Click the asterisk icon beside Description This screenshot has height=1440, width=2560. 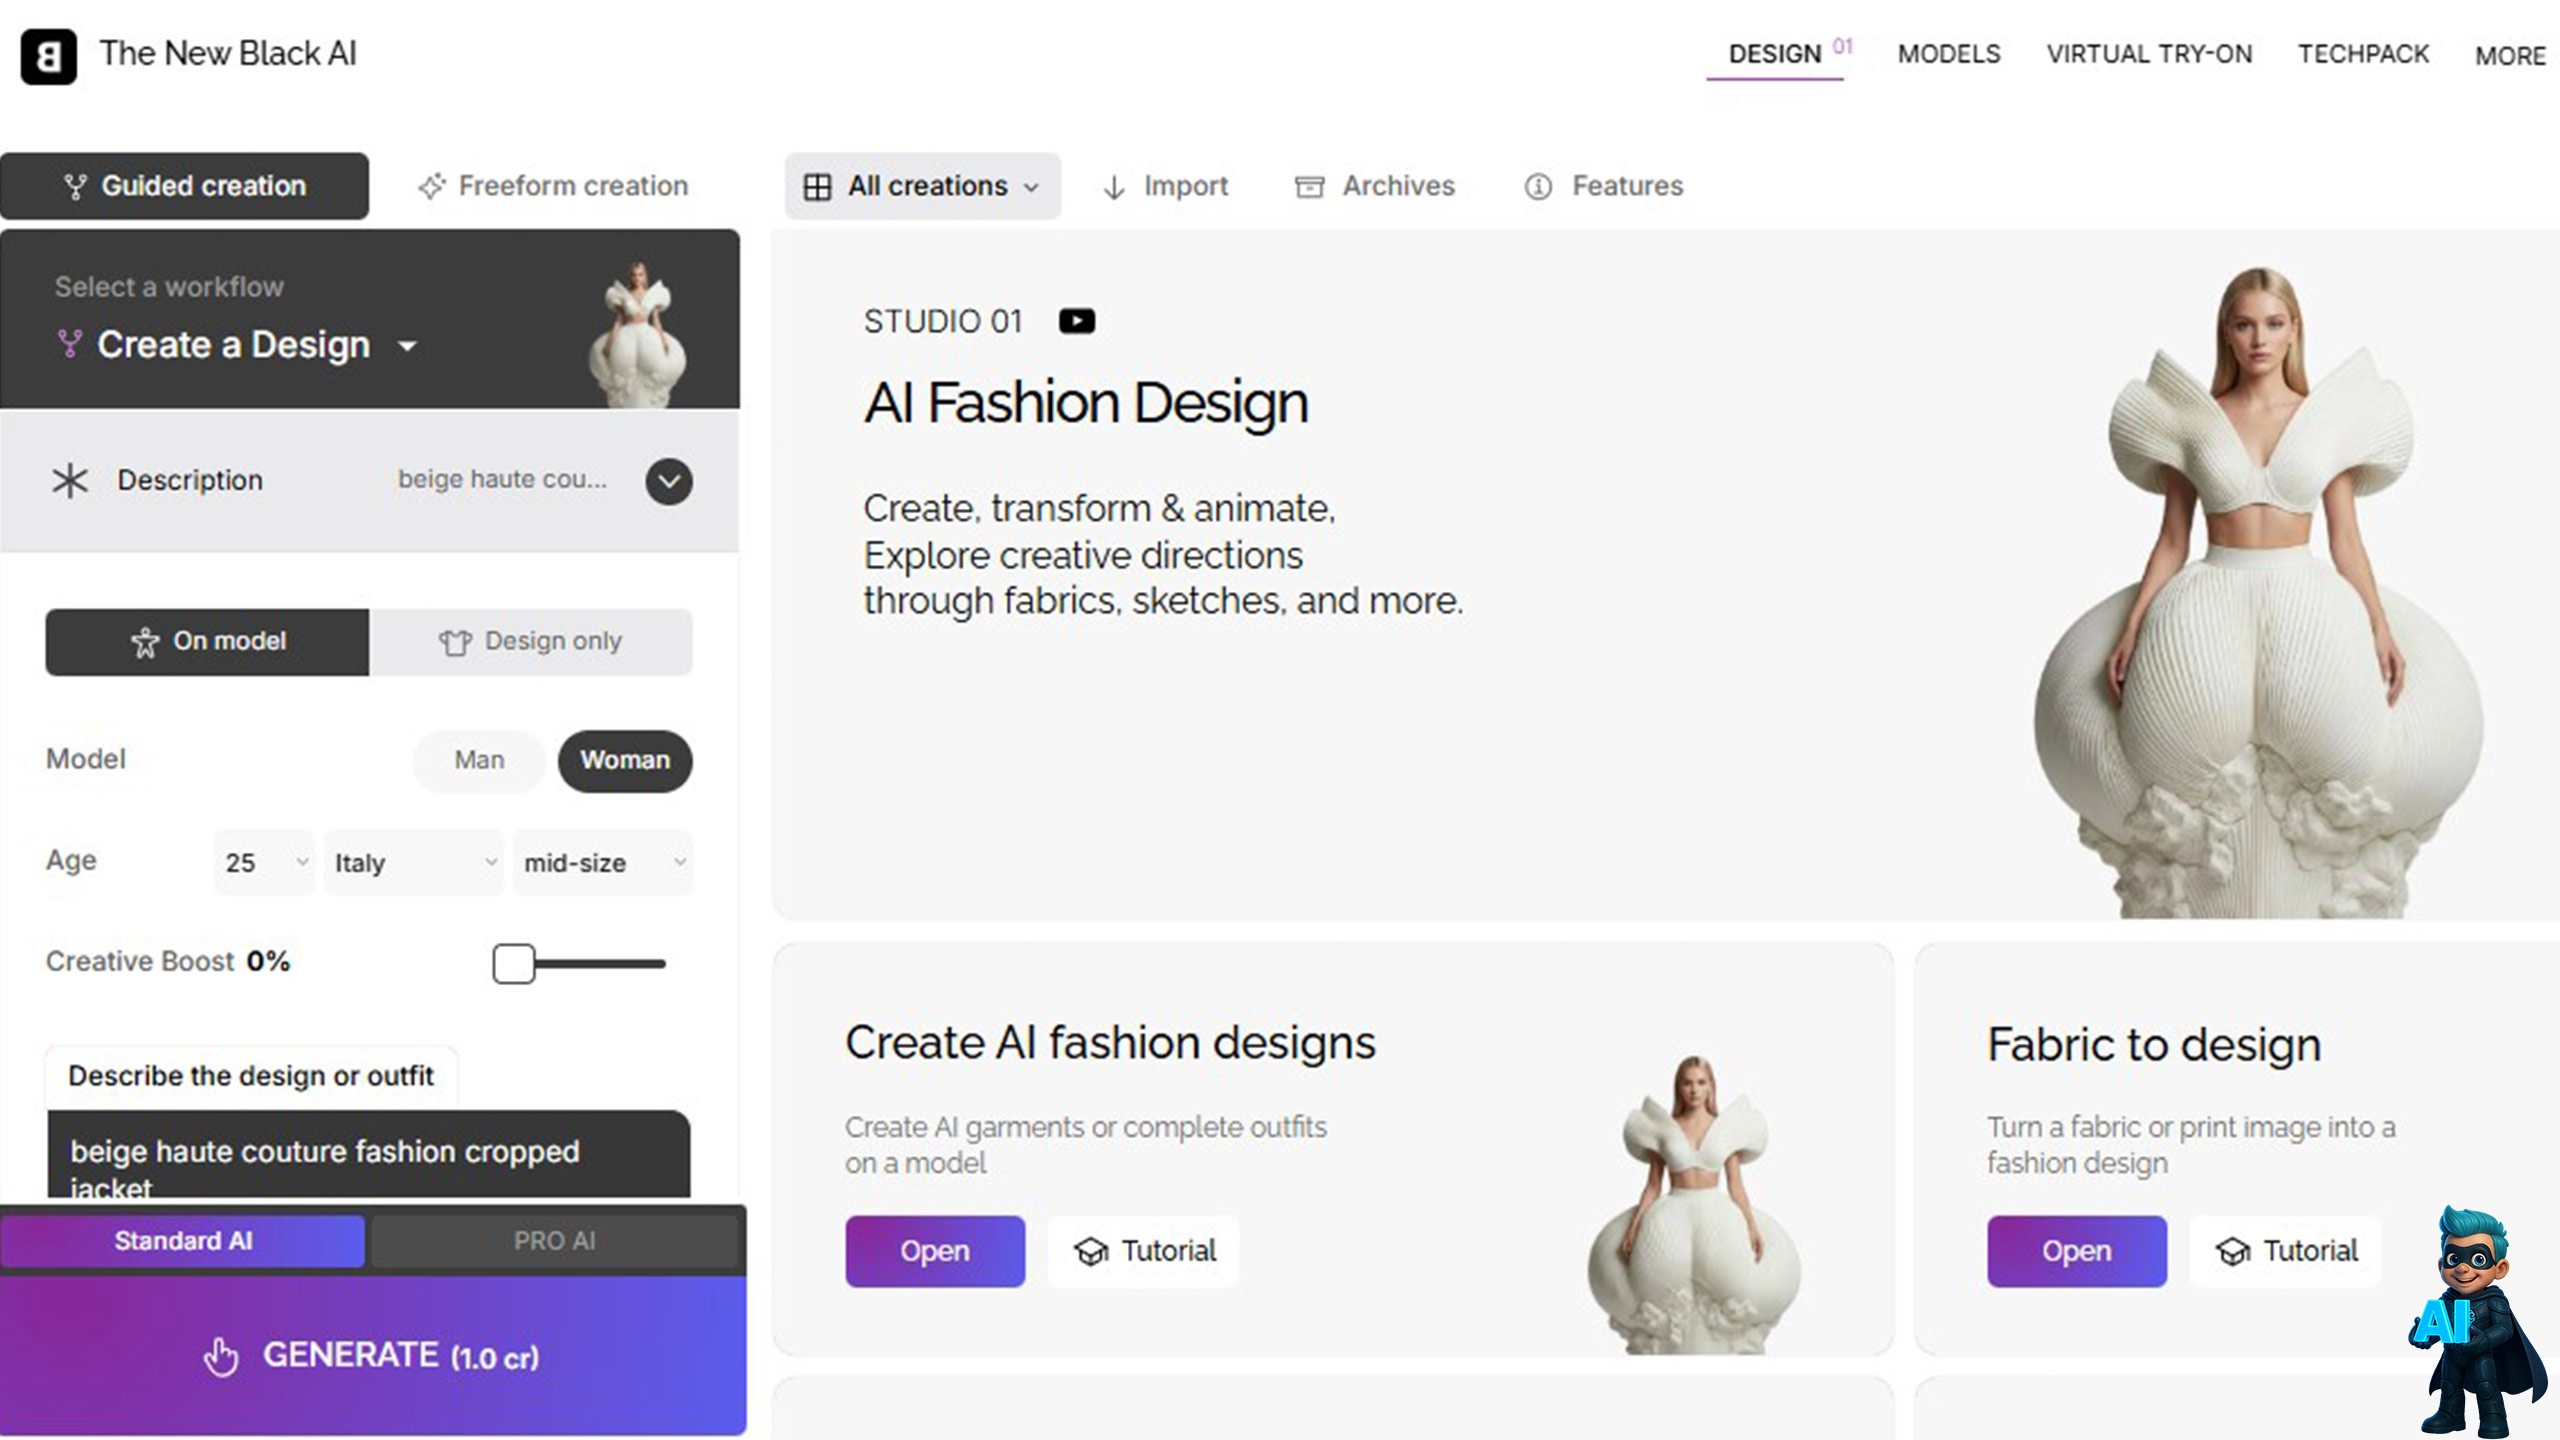pyautogui.click(x=70, y=481)
